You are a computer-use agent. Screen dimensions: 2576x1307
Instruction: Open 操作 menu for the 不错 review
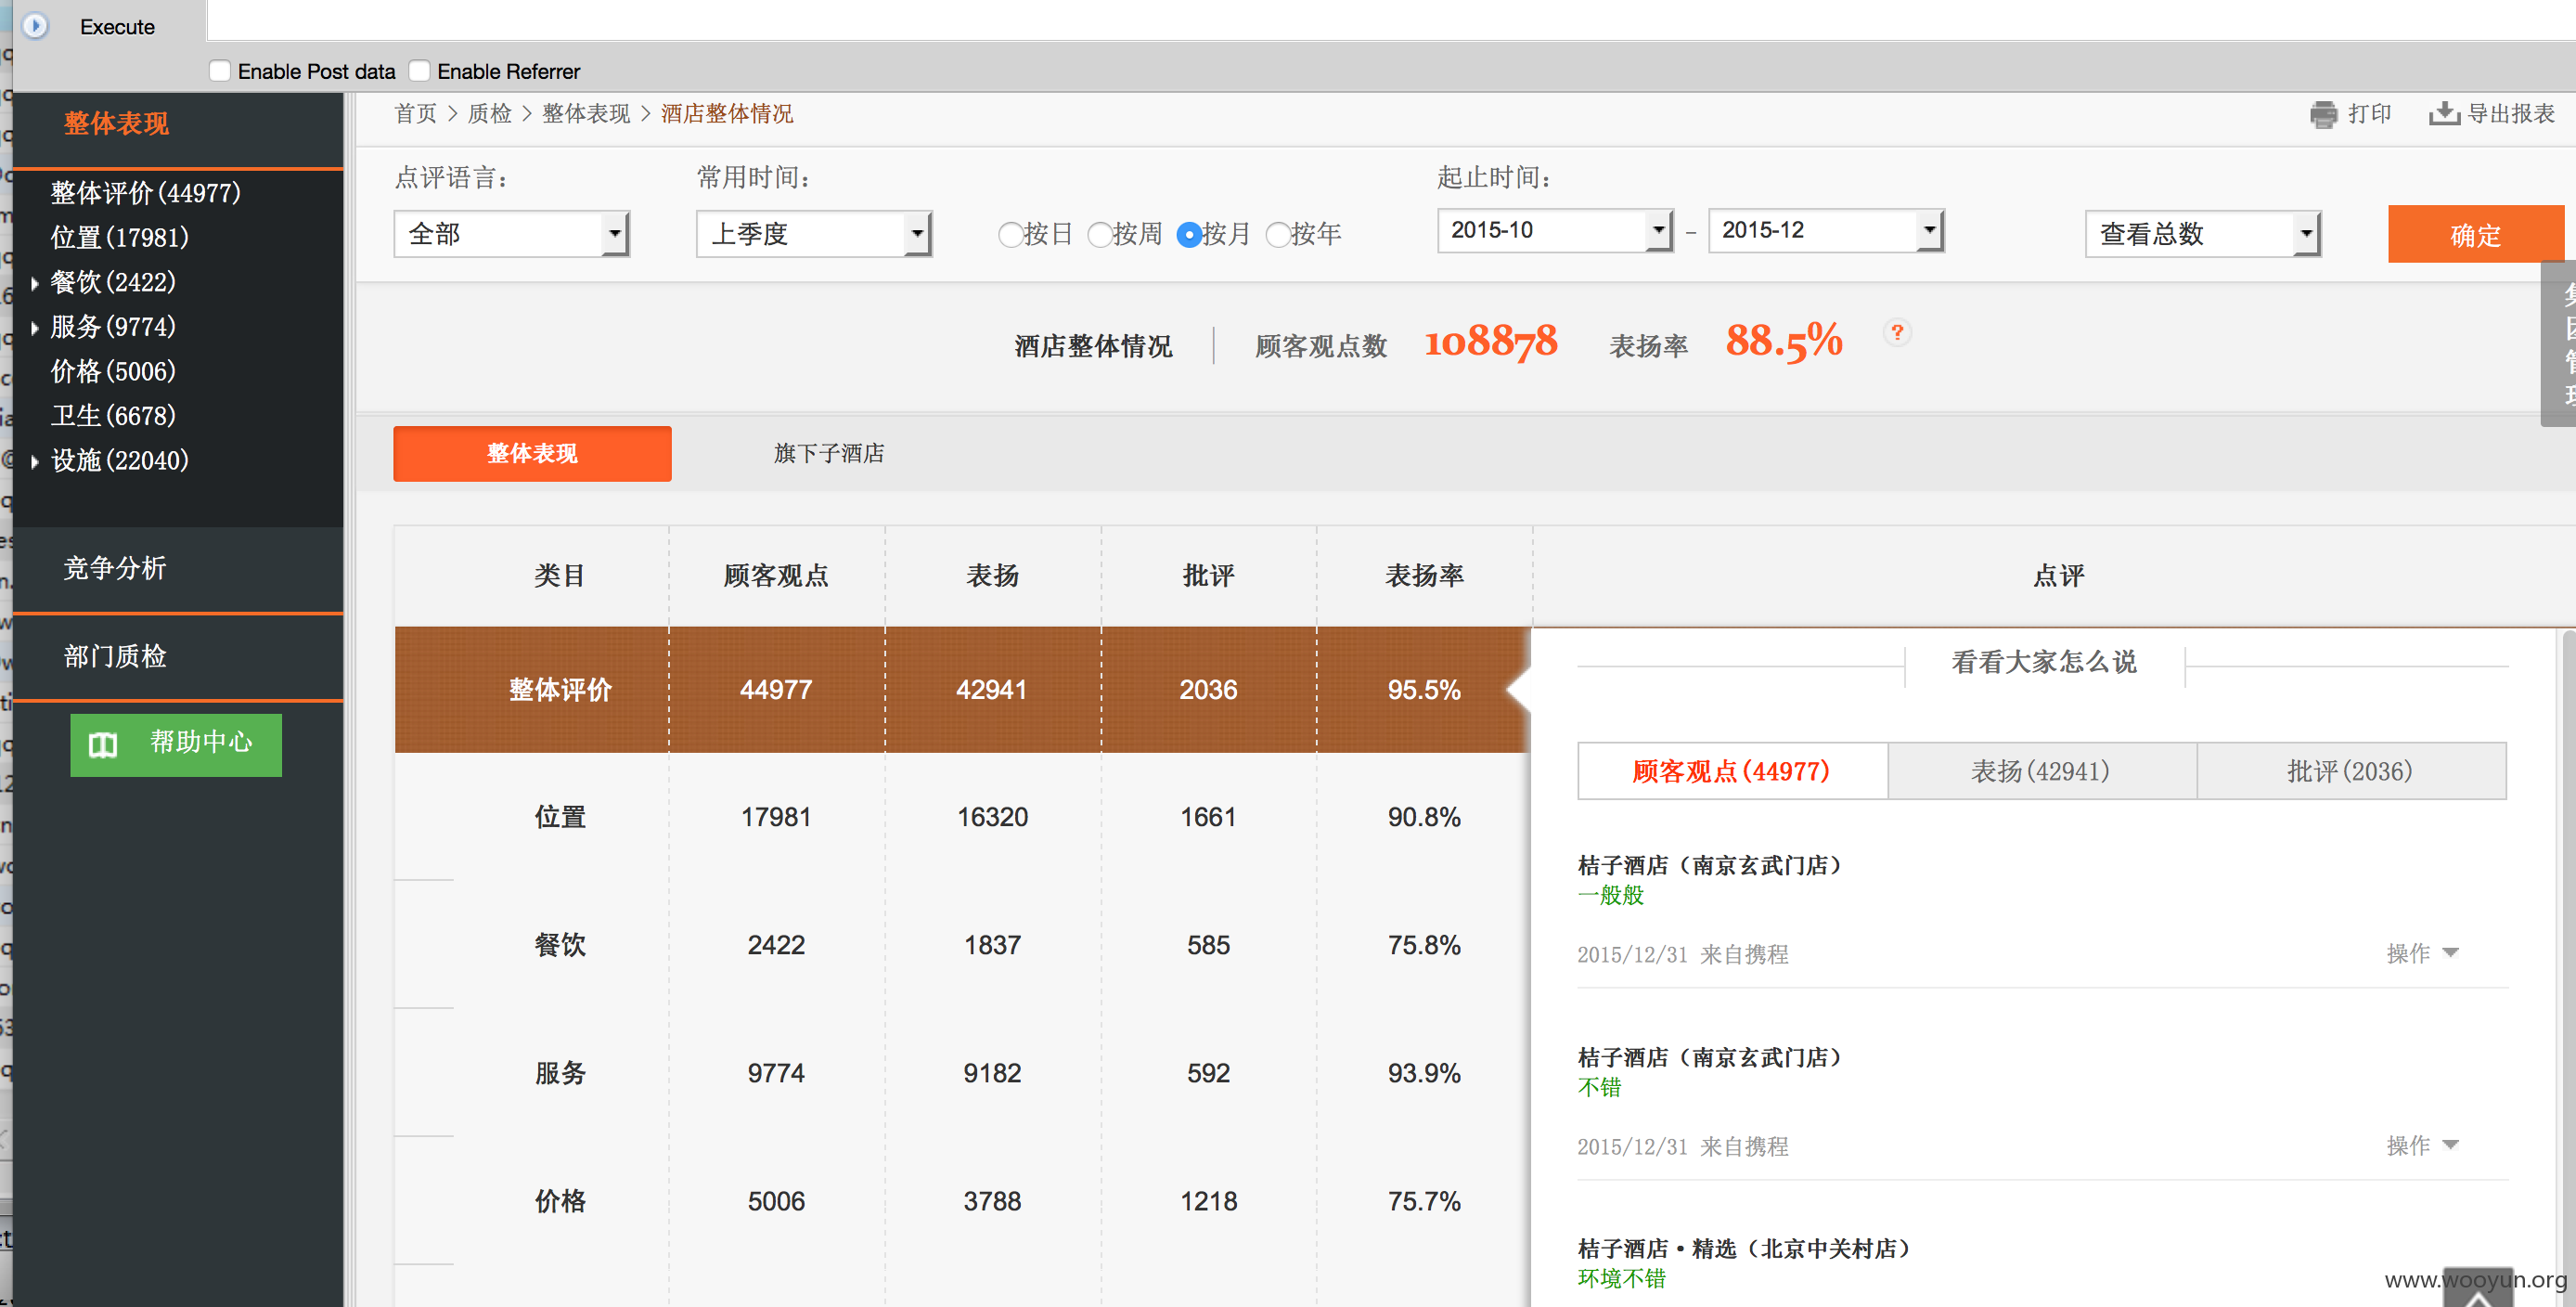pyautogui.click(x=2421, y=1145)
